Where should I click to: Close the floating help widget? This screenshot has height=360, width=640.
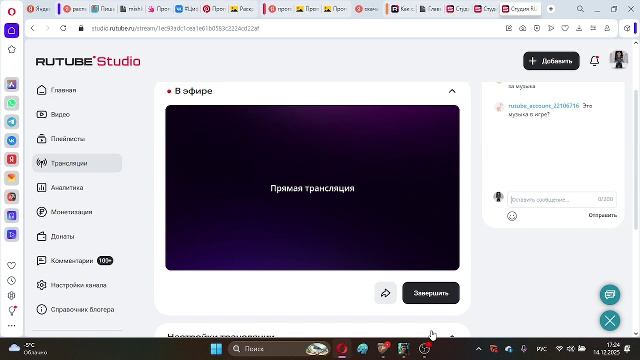(x=610, y=321)
